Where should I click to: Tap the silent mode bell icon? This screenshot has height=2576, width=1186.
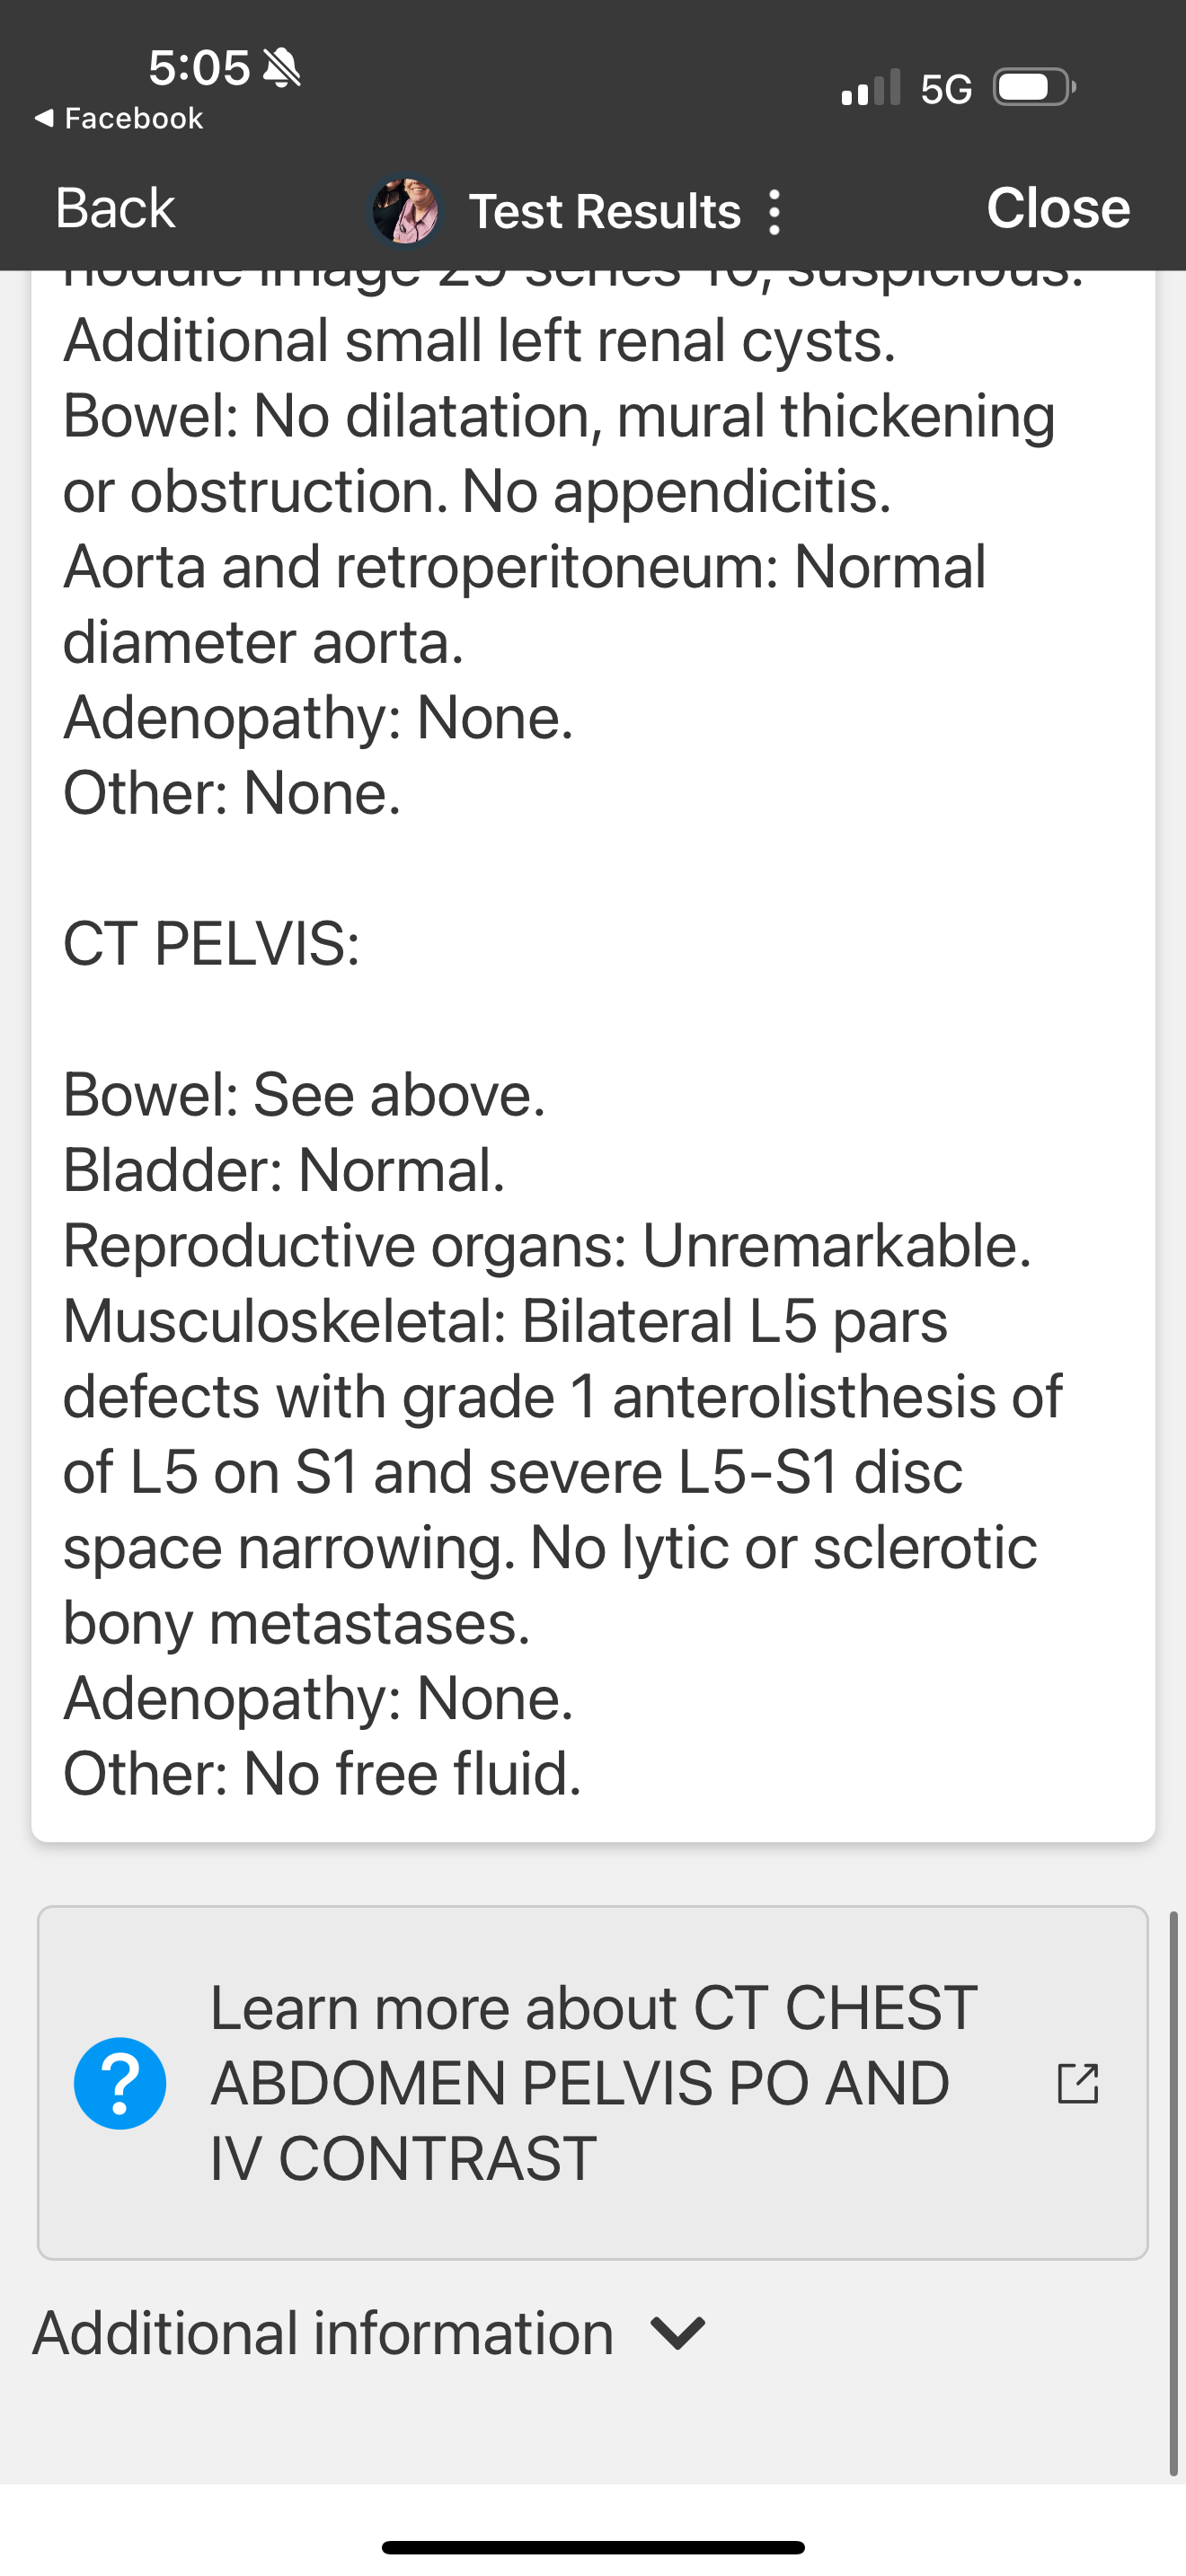click(282, 68)
